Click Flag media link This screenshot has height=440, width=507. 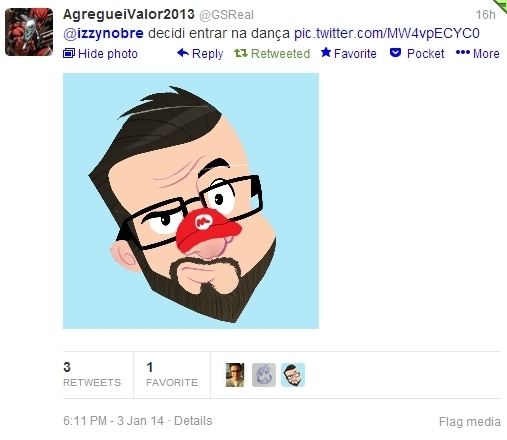470,422
